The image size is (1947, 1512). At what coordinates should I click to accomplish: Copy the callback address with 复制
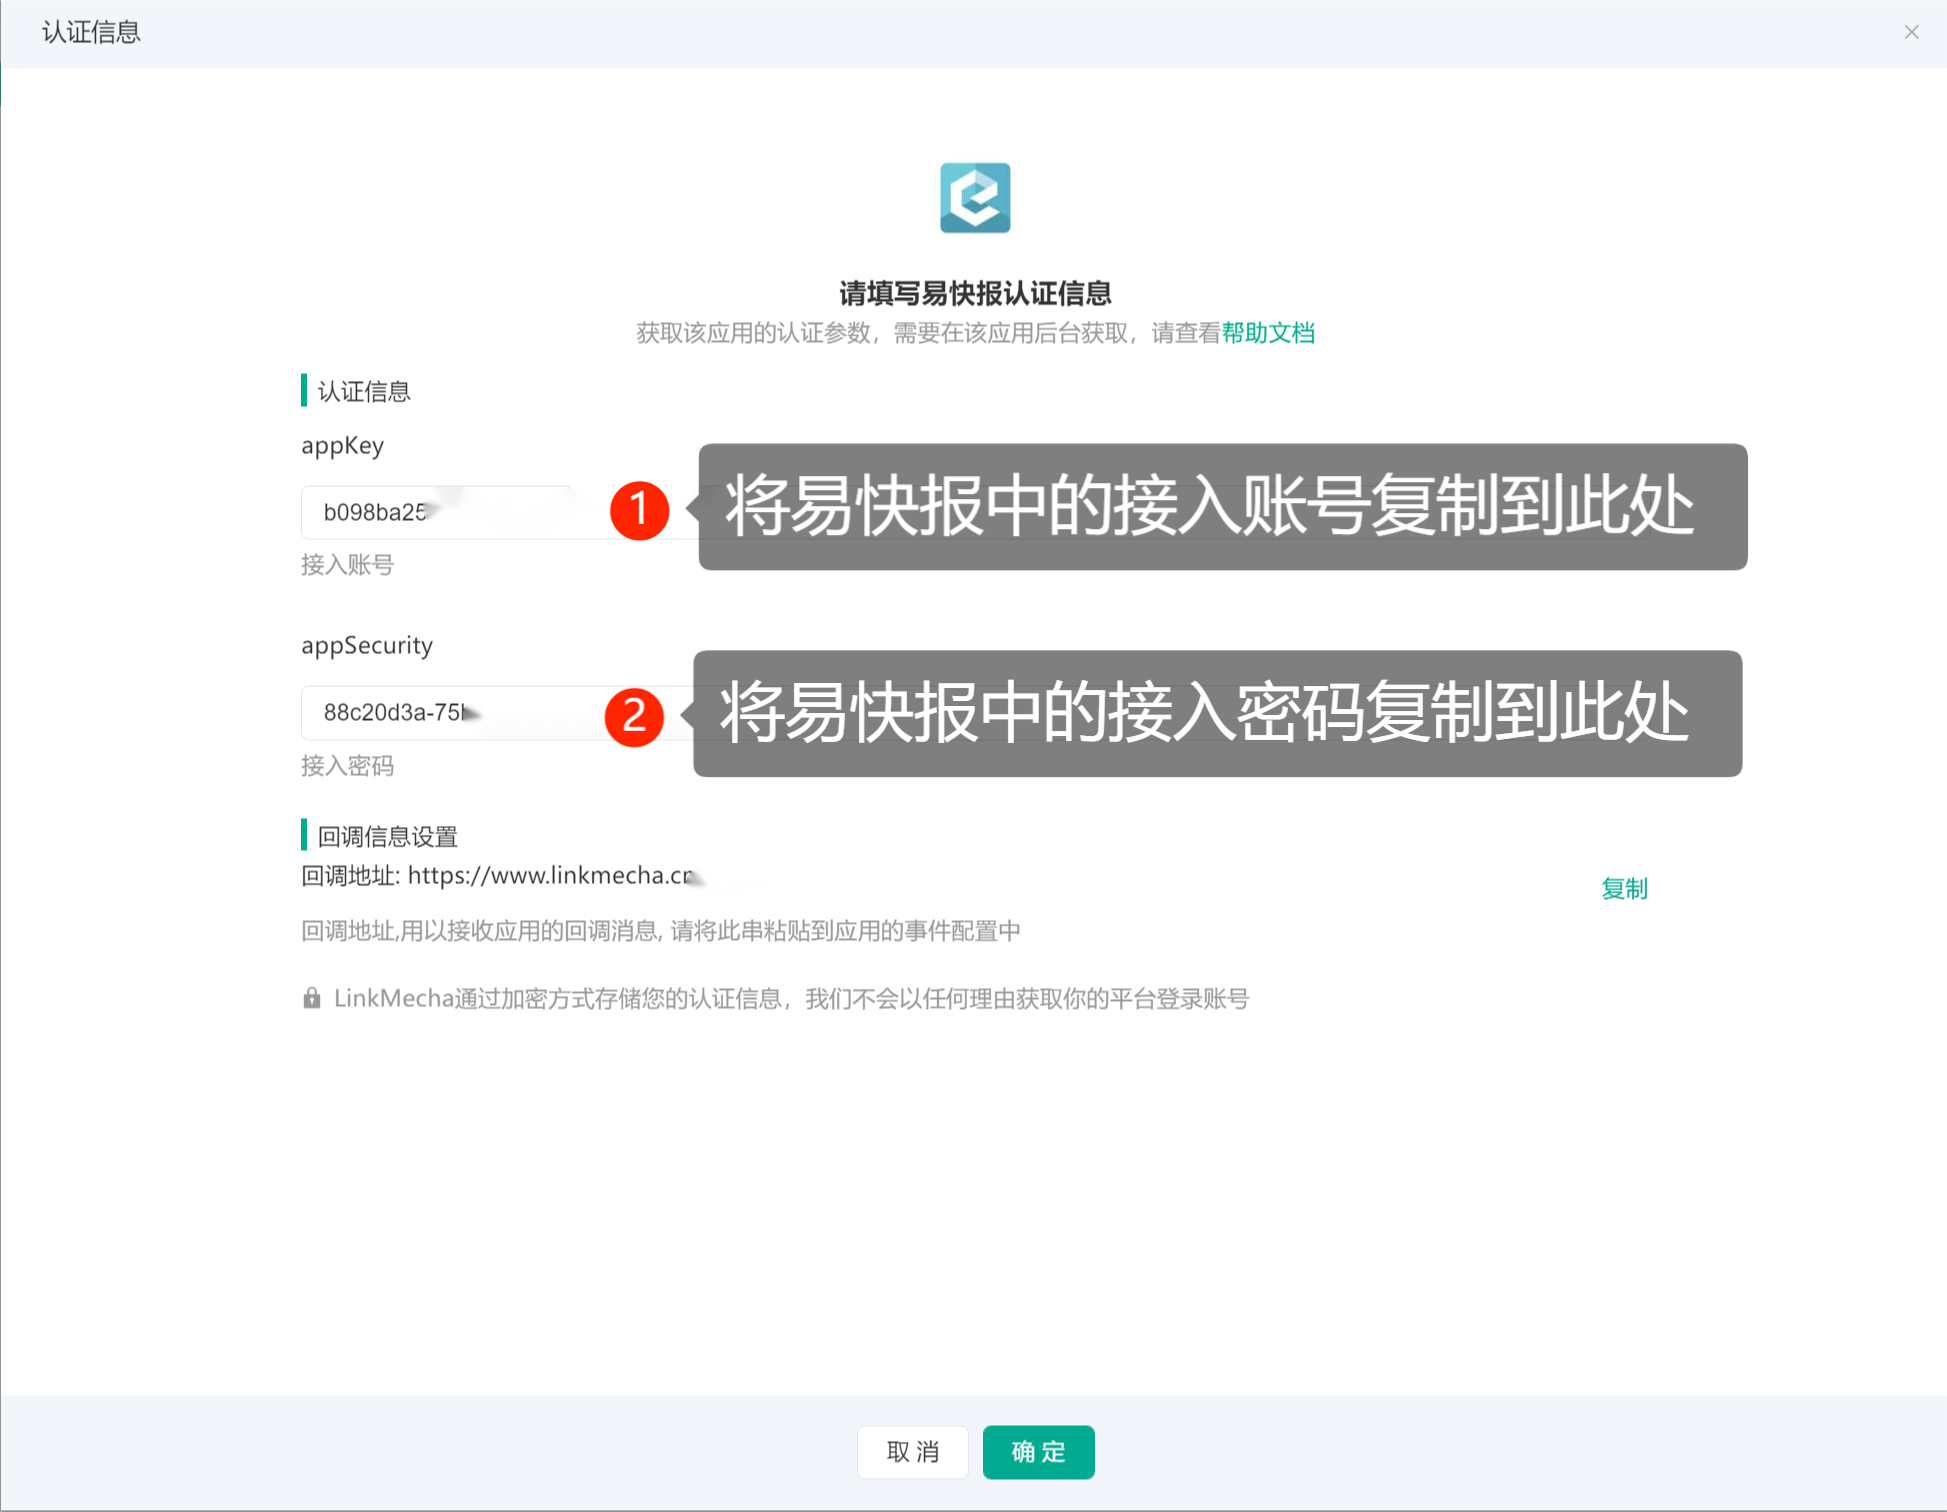1624,888
